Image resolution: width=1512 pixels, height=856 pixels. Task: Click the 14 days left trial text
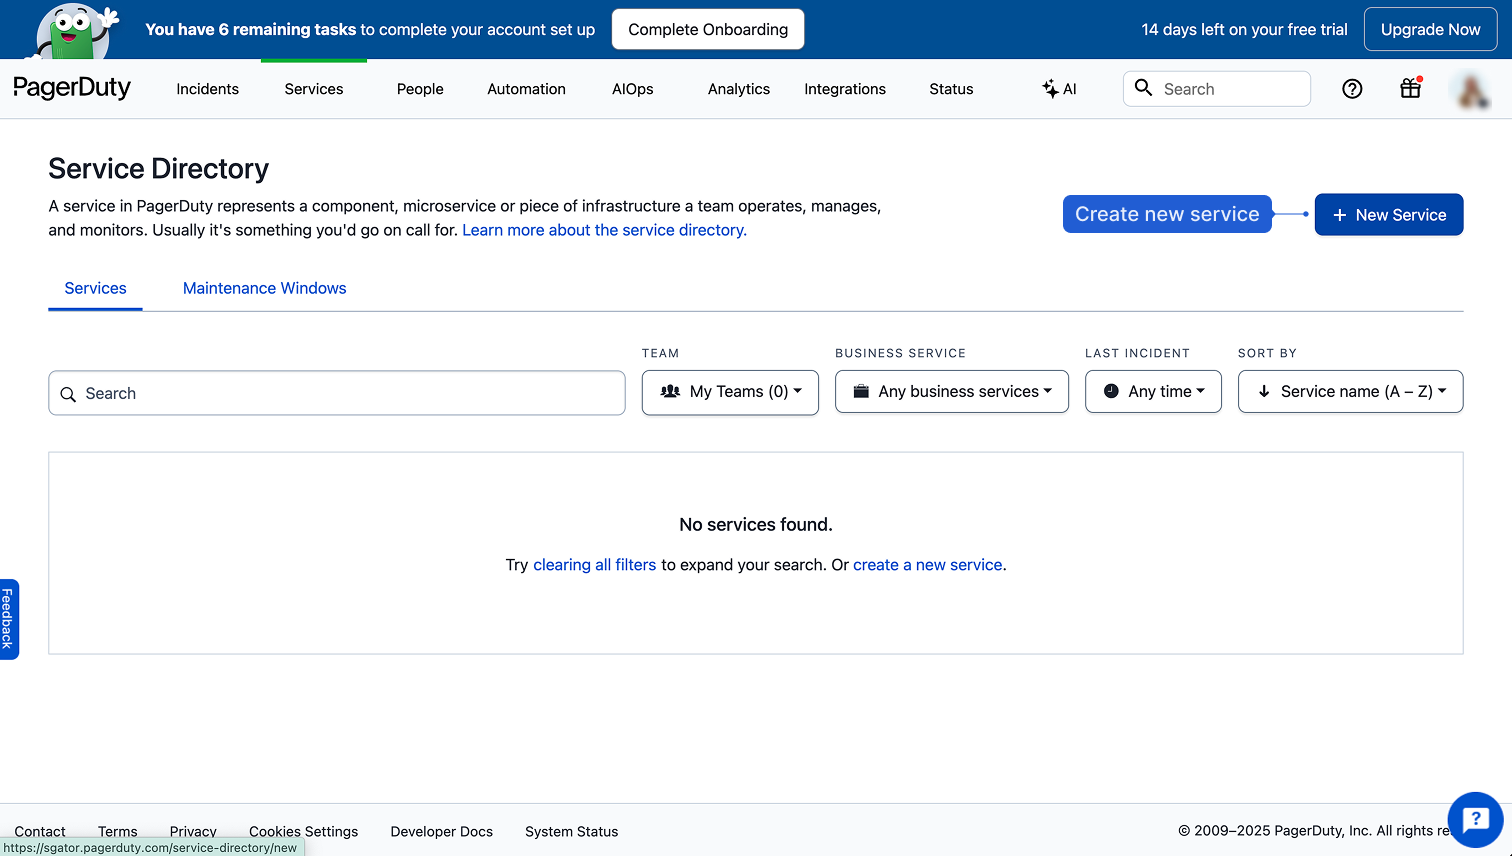point(1245,29)
